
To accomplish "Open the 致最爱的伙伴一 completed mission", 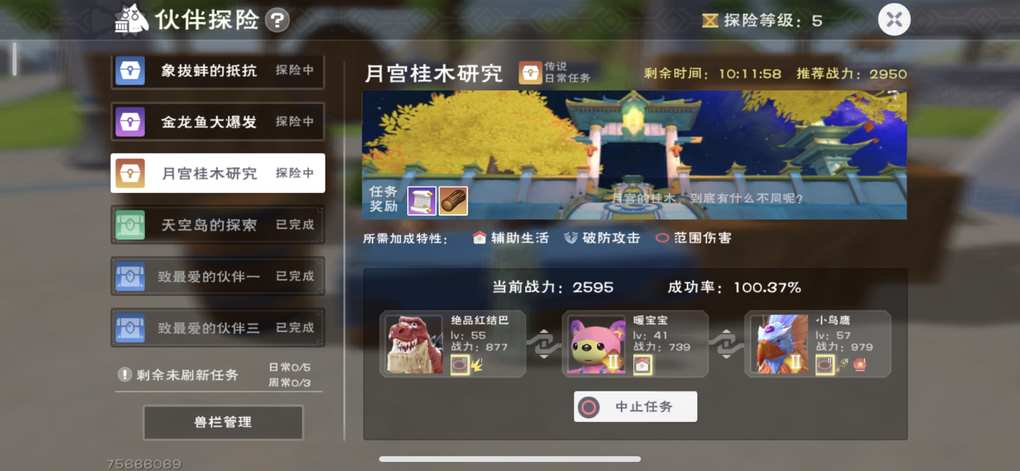I will pos(217,276).
